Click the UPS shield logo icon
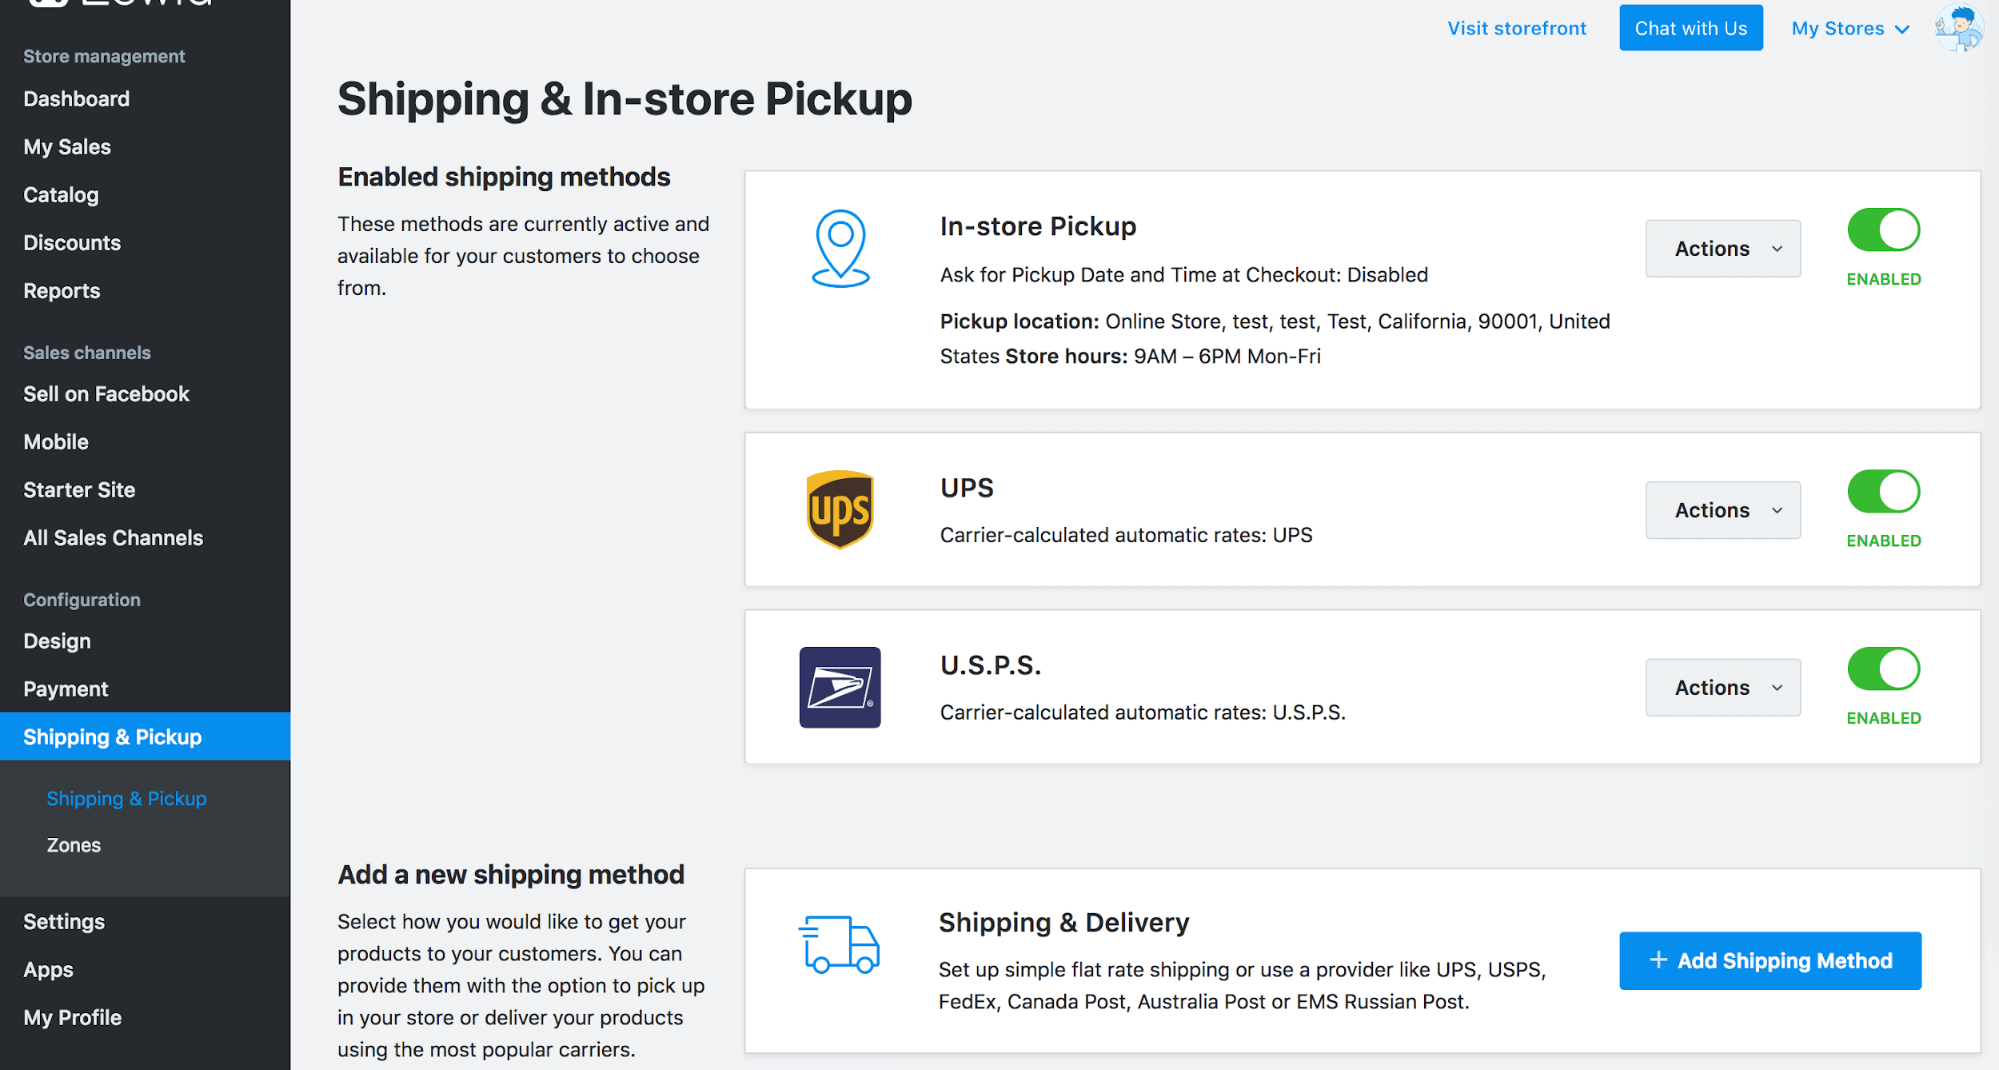This screenshot has width=1999, height=1070. coord(840,510)
